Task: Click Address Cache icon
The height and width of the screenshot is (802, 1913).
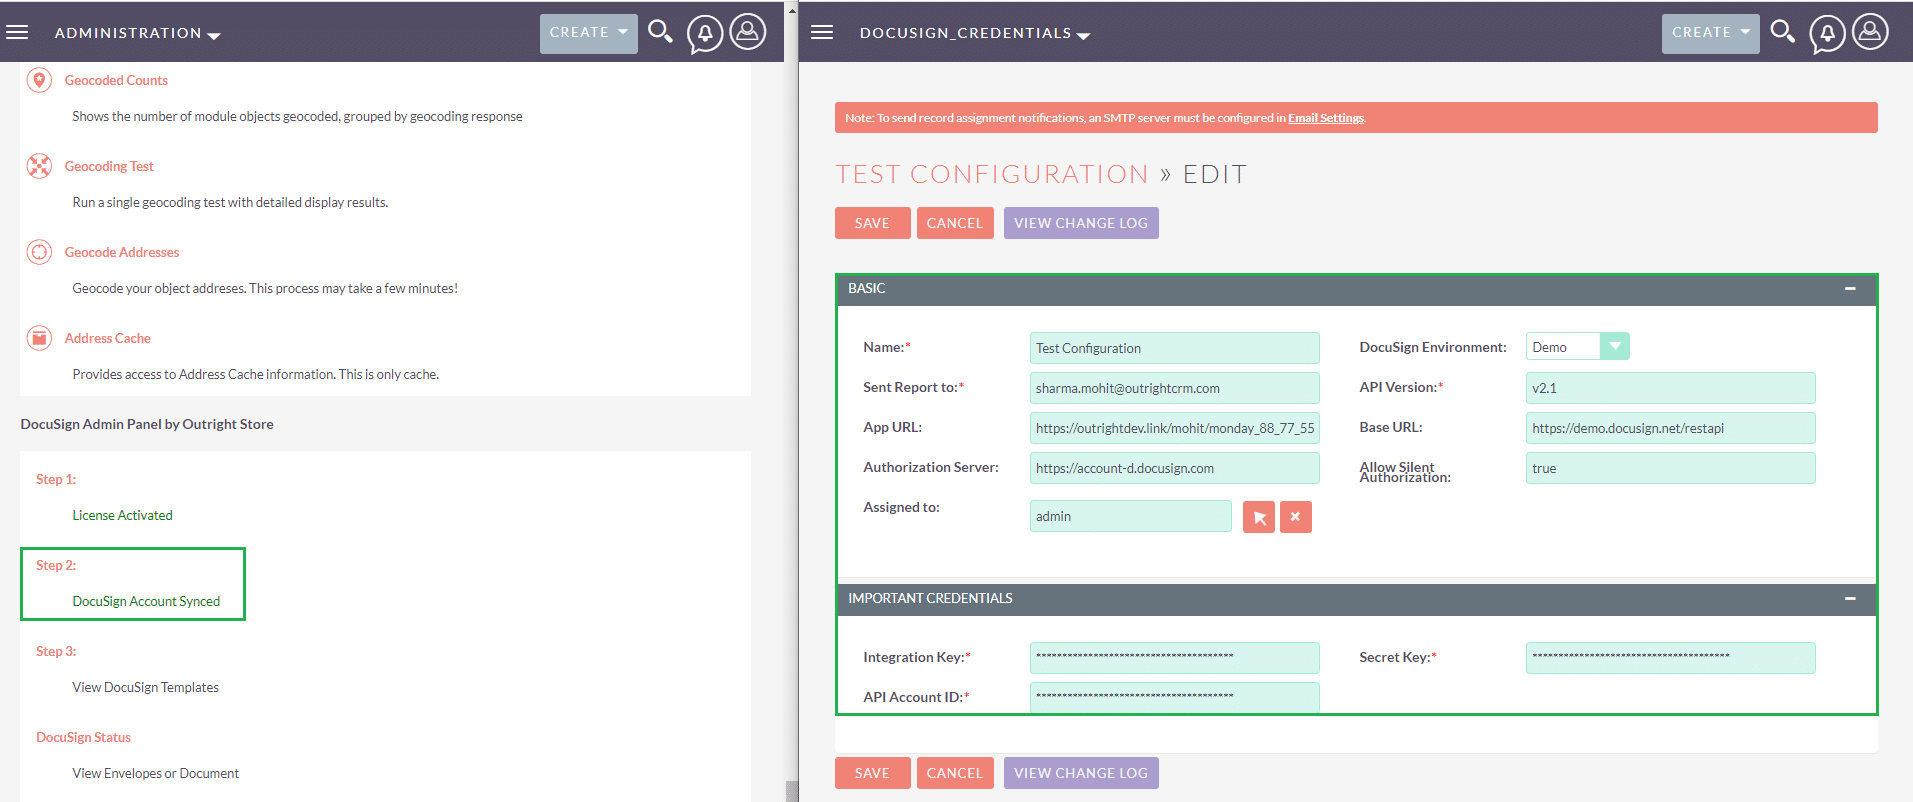Action: pos(39,338)
